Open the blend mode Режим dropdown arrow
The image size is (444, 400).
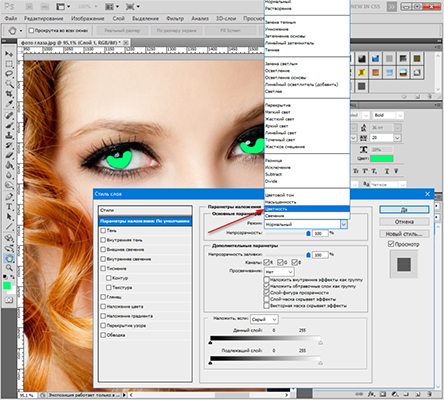(x=344, y=224)
